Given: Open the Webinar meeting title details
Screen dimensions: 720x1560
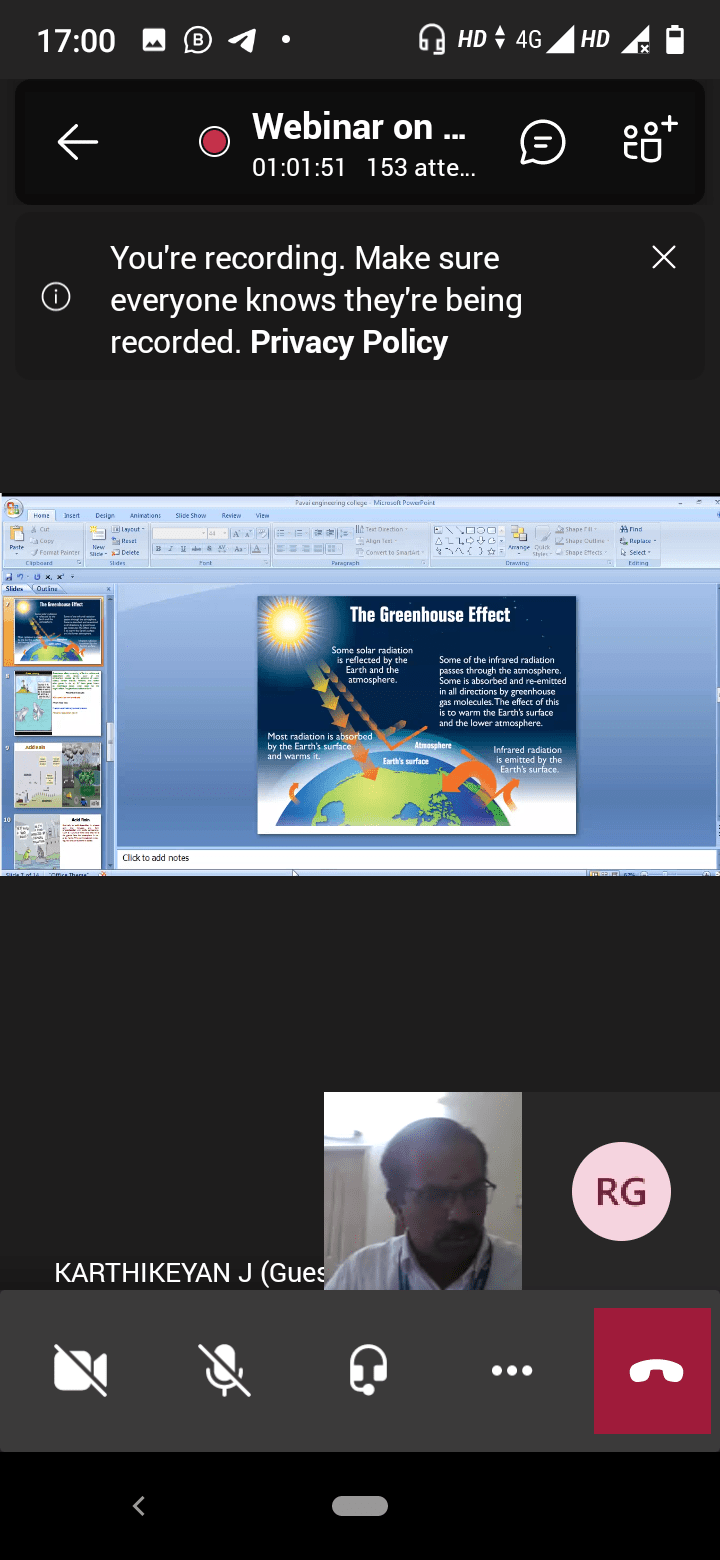Looking at the screenshot, I should tap(359, 127).
